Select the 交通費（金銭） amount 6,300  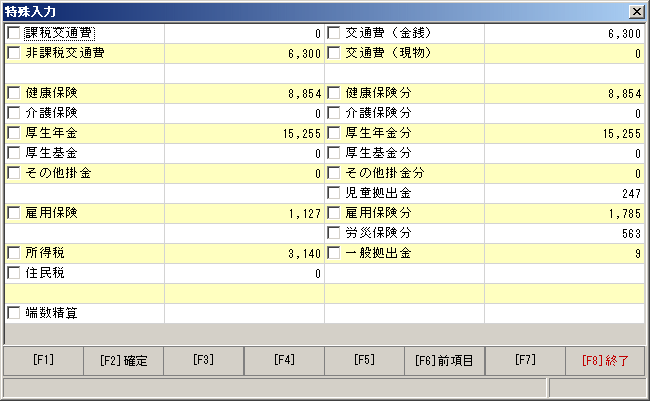[564, 33]
